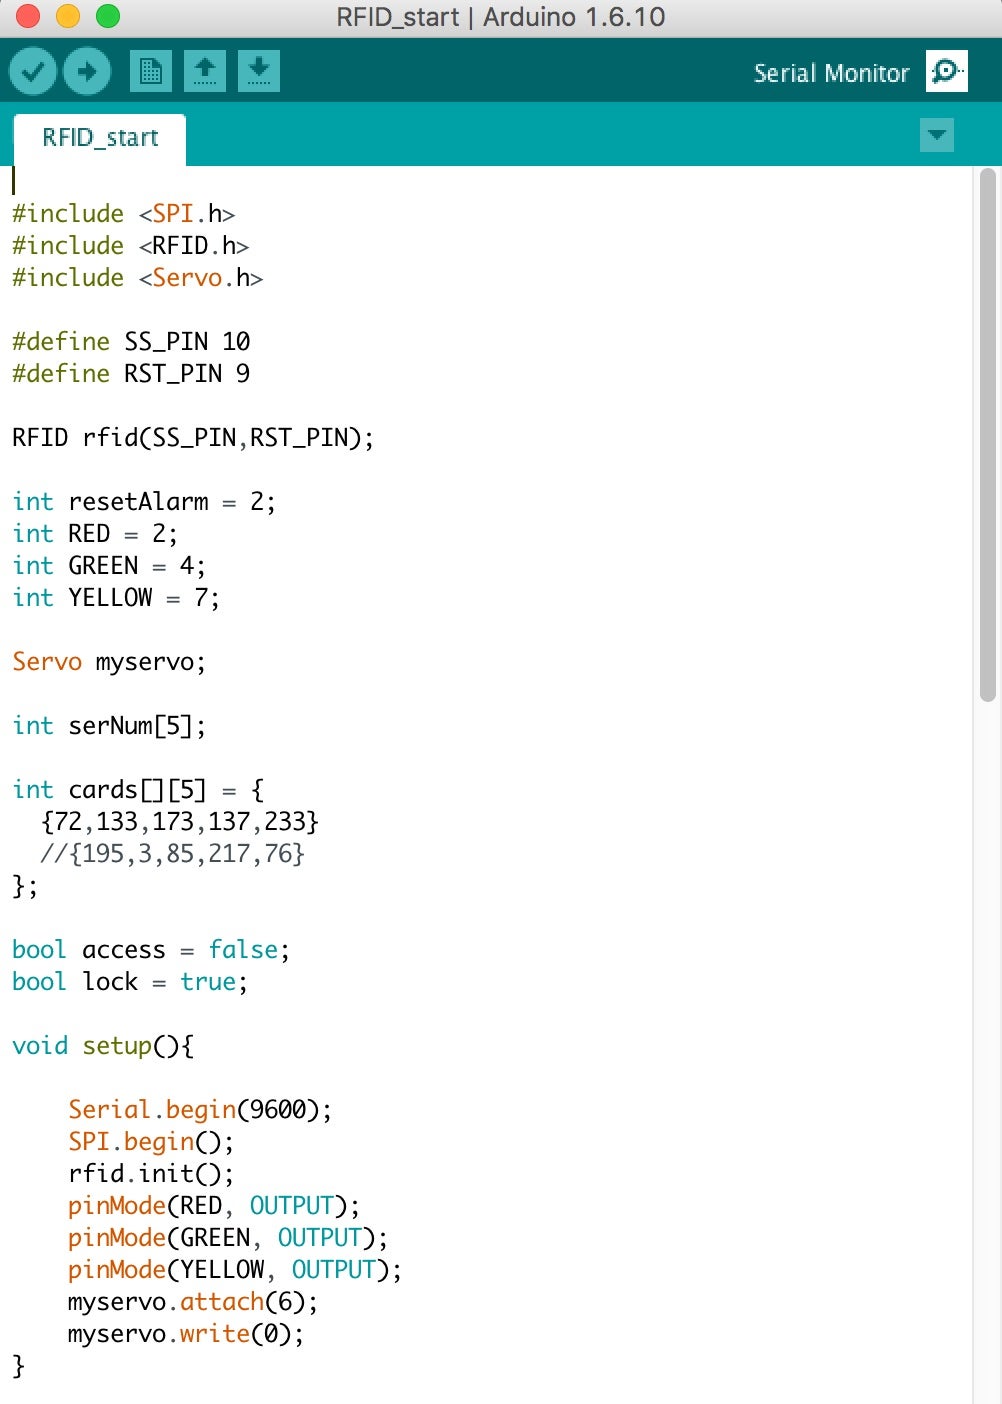Click the Serial.begin(9600); statement

tap(200, 1109)
